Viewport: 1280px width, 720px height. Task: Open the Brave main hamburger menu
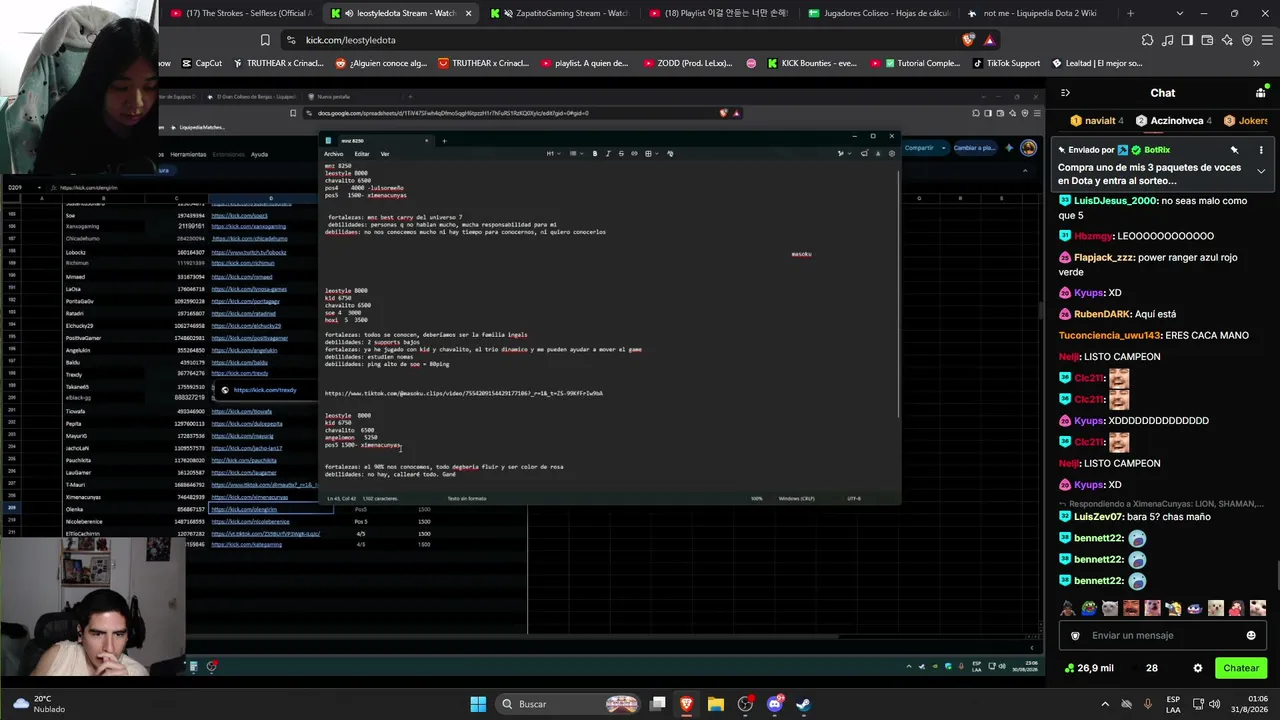click(1267, 40)
